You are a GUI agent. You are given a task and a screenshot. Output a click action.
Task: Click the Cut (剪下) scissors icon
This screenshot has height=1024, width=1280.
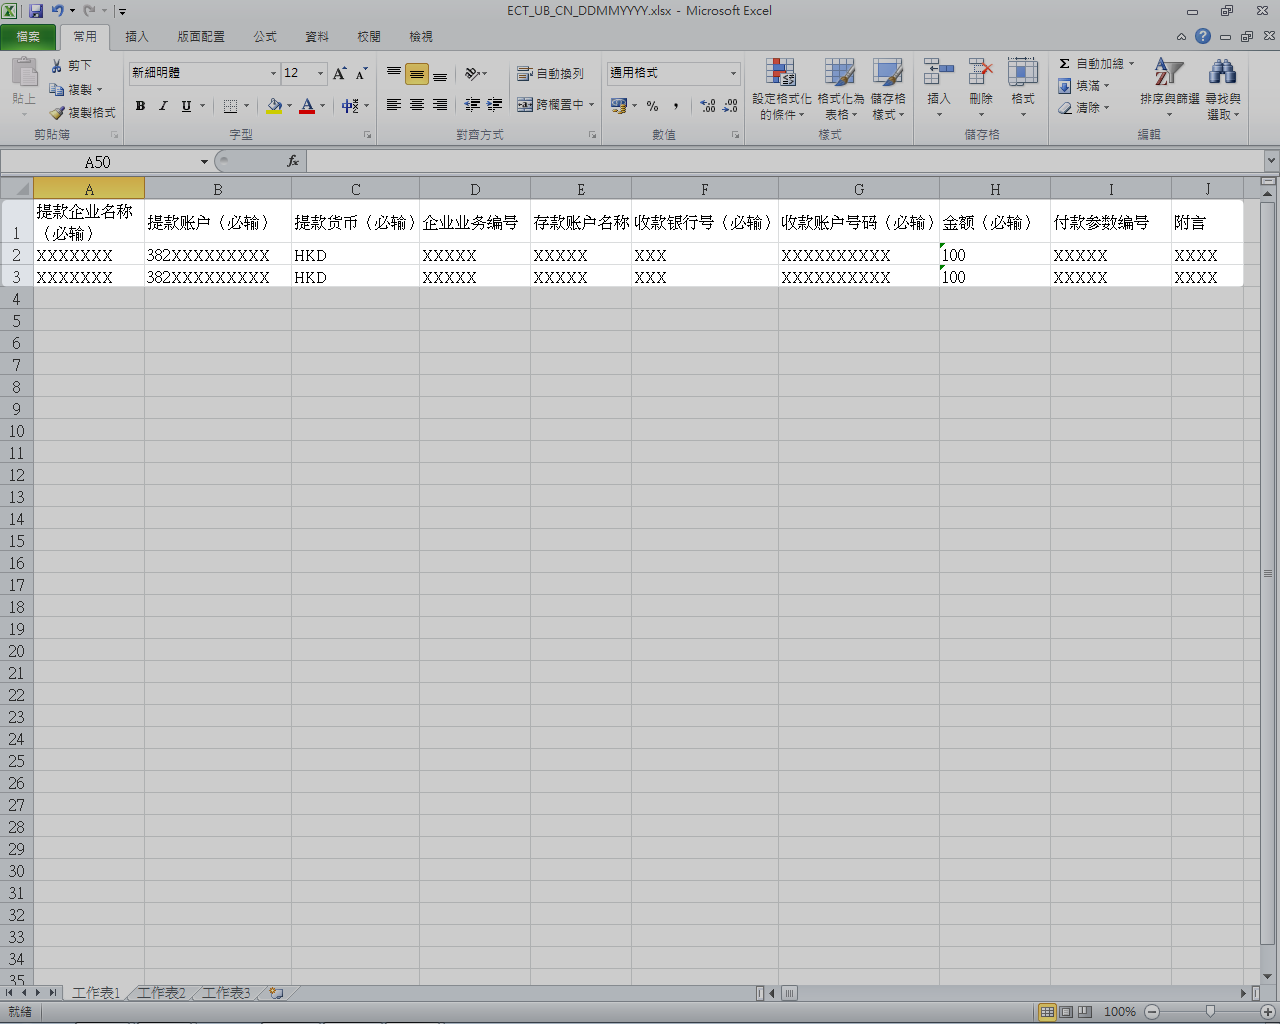click(x=57, y=65)
